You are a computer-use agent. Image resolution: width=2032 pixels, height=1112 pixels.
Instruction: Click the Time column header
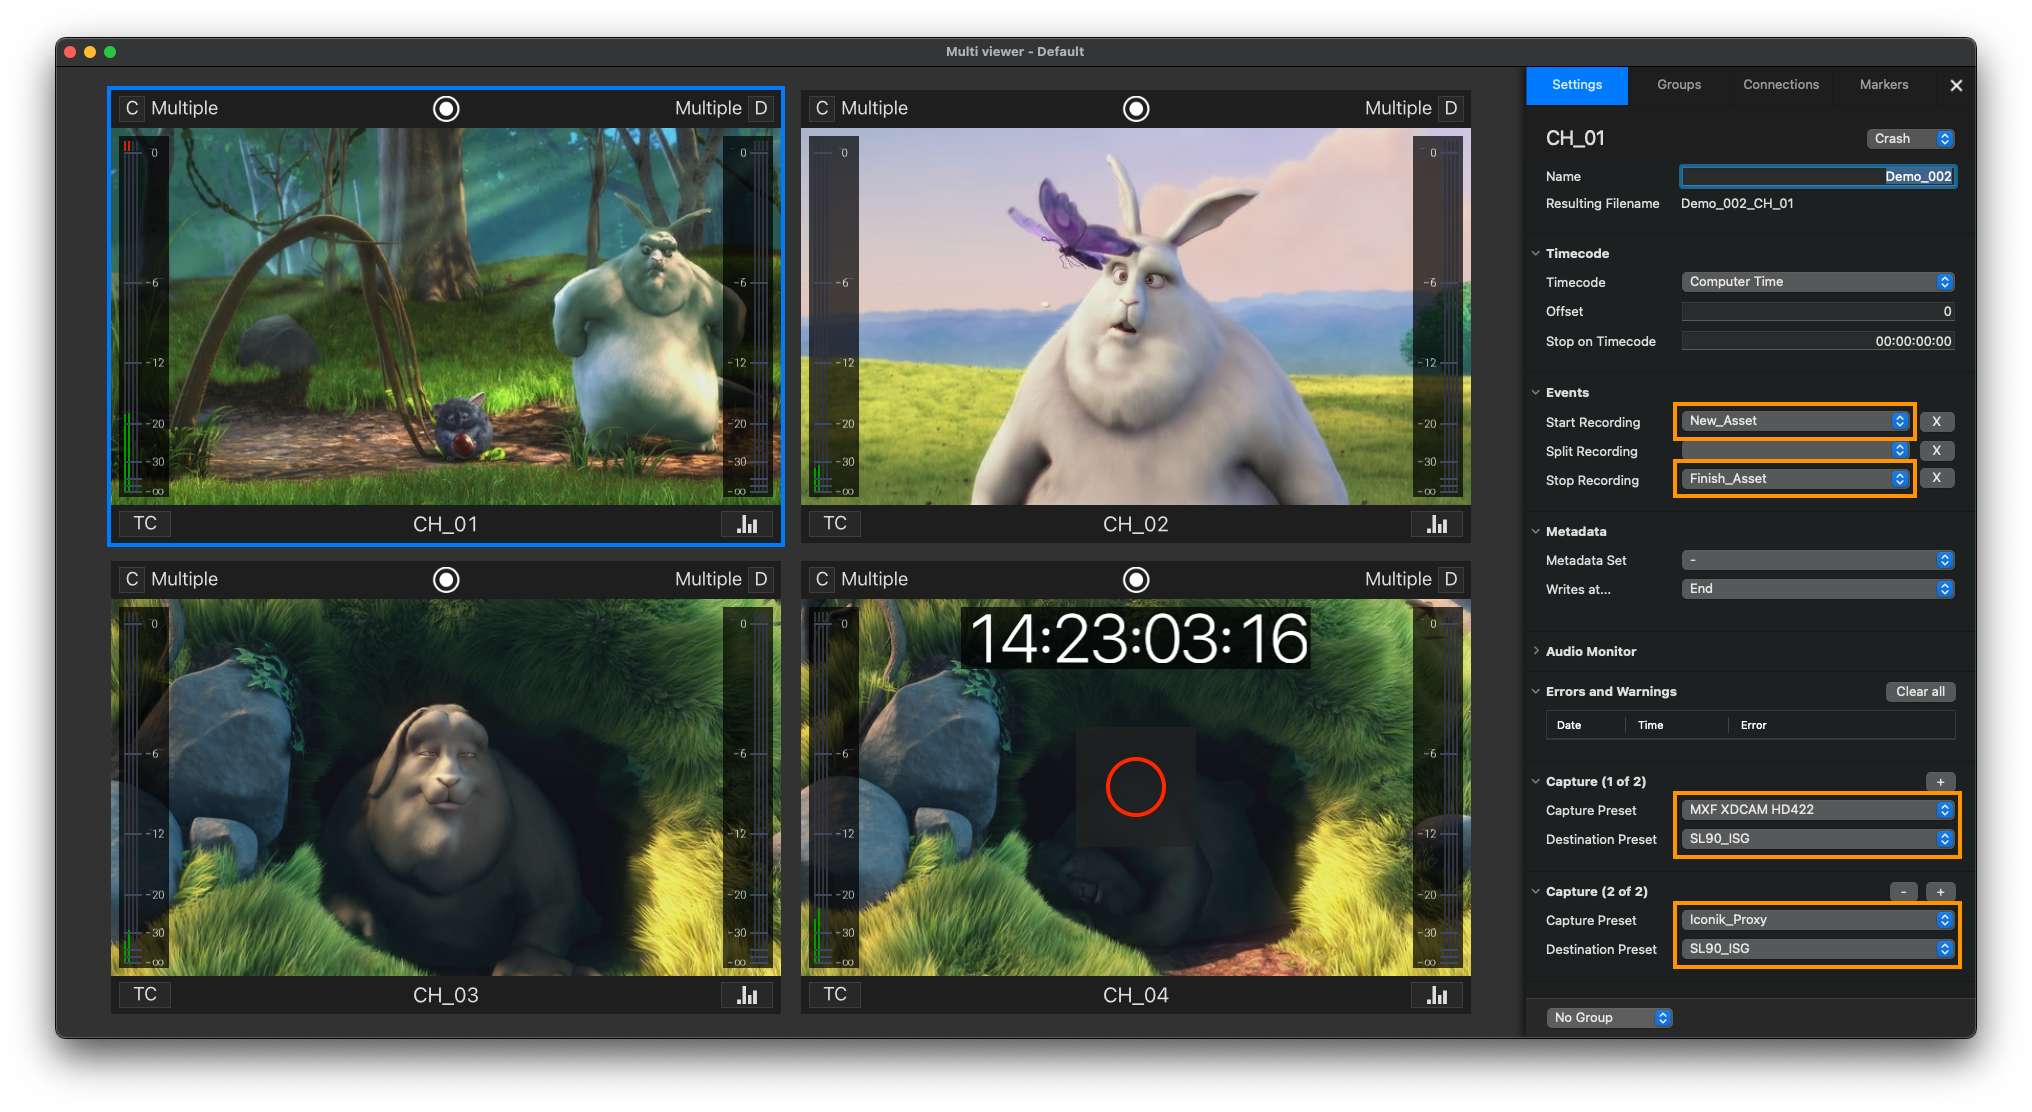(1650, 725)
